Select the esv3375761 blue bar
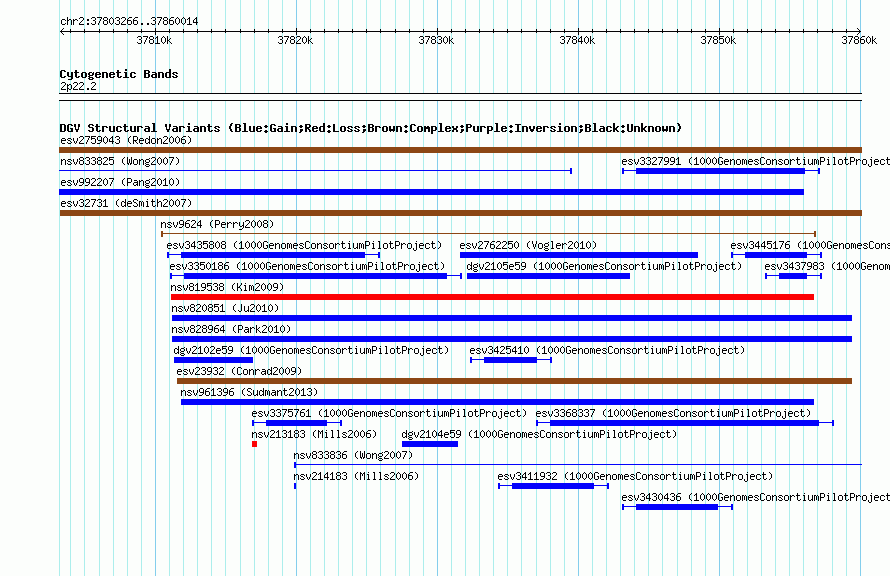 click(x=296, y=423)
